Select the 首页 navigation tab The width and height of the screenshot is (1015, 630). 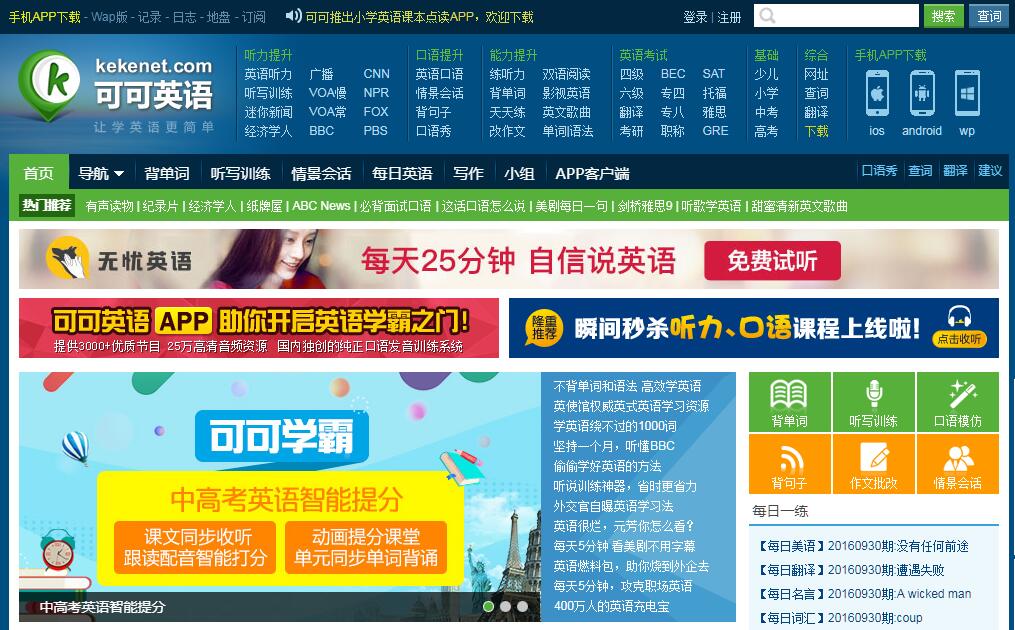point(38,173)
